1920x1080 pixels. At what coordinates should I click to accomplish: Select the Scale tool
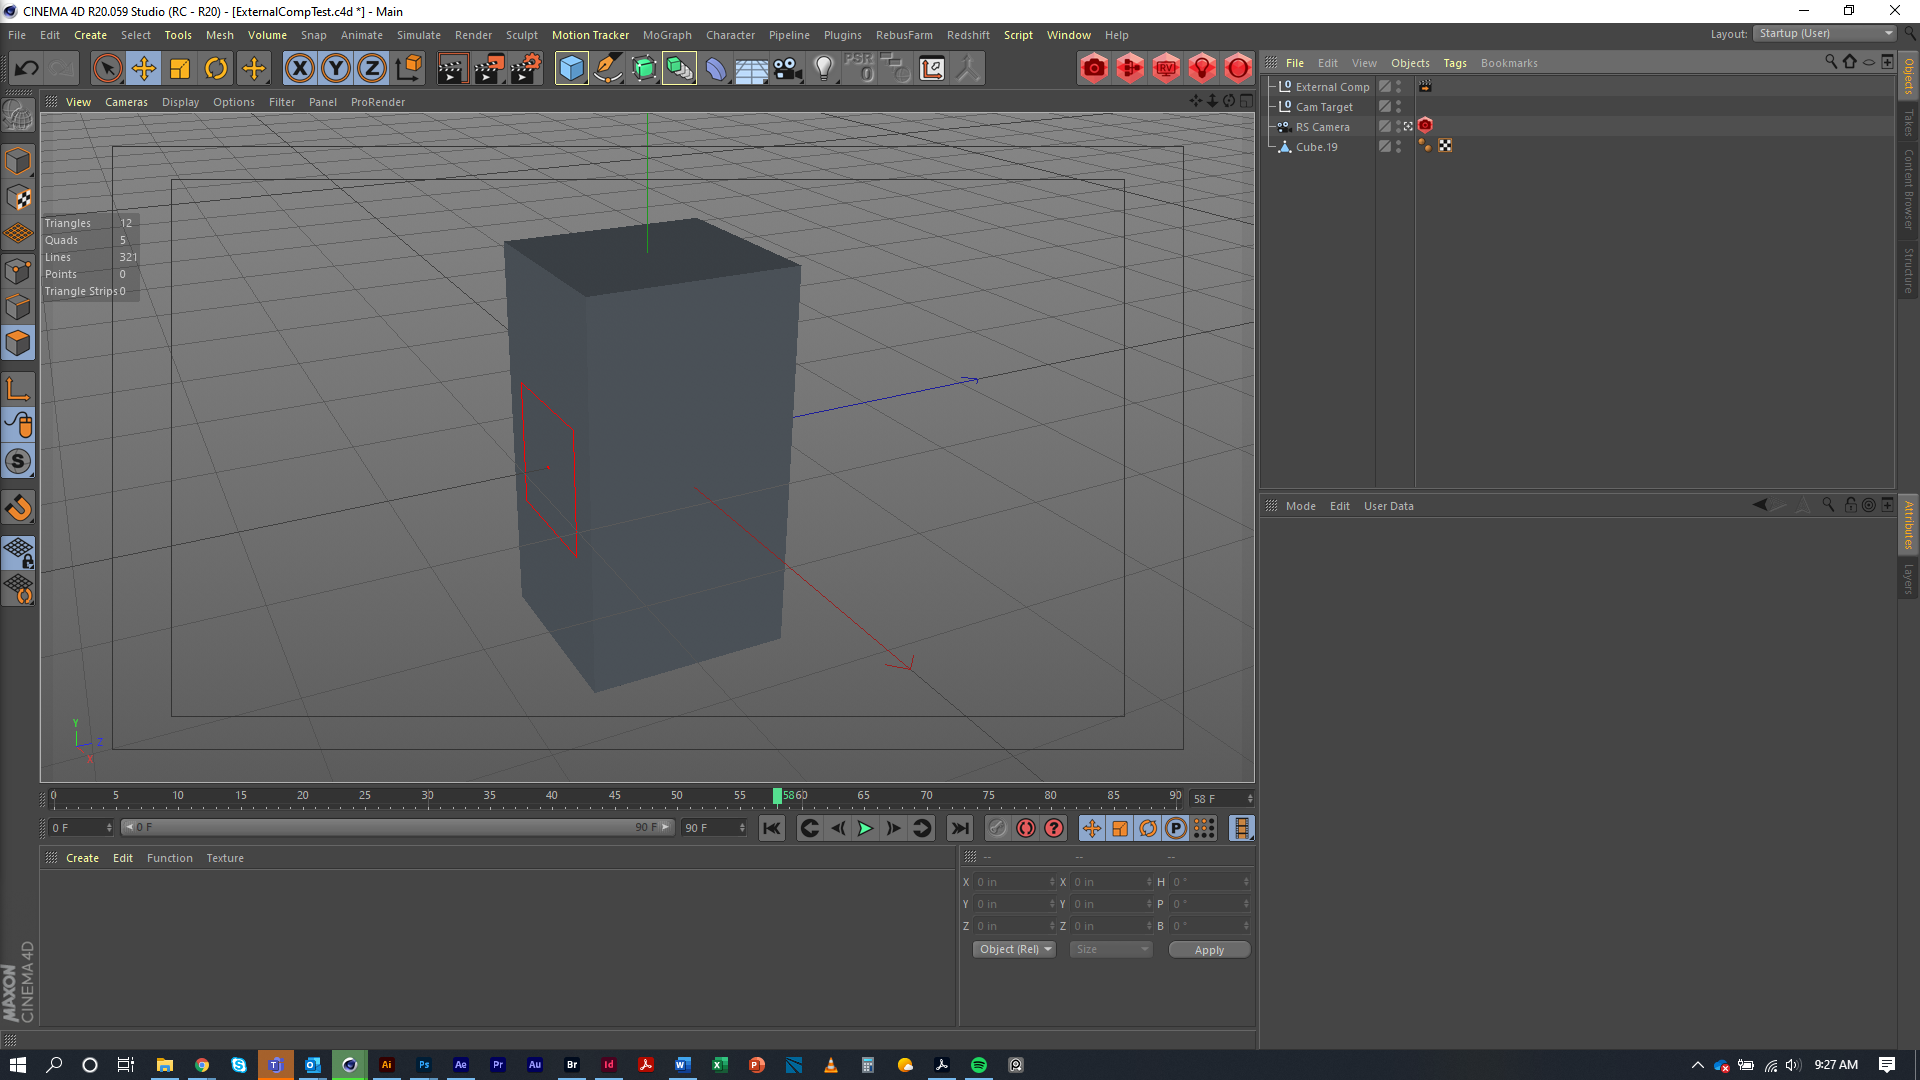coord(180,68)
